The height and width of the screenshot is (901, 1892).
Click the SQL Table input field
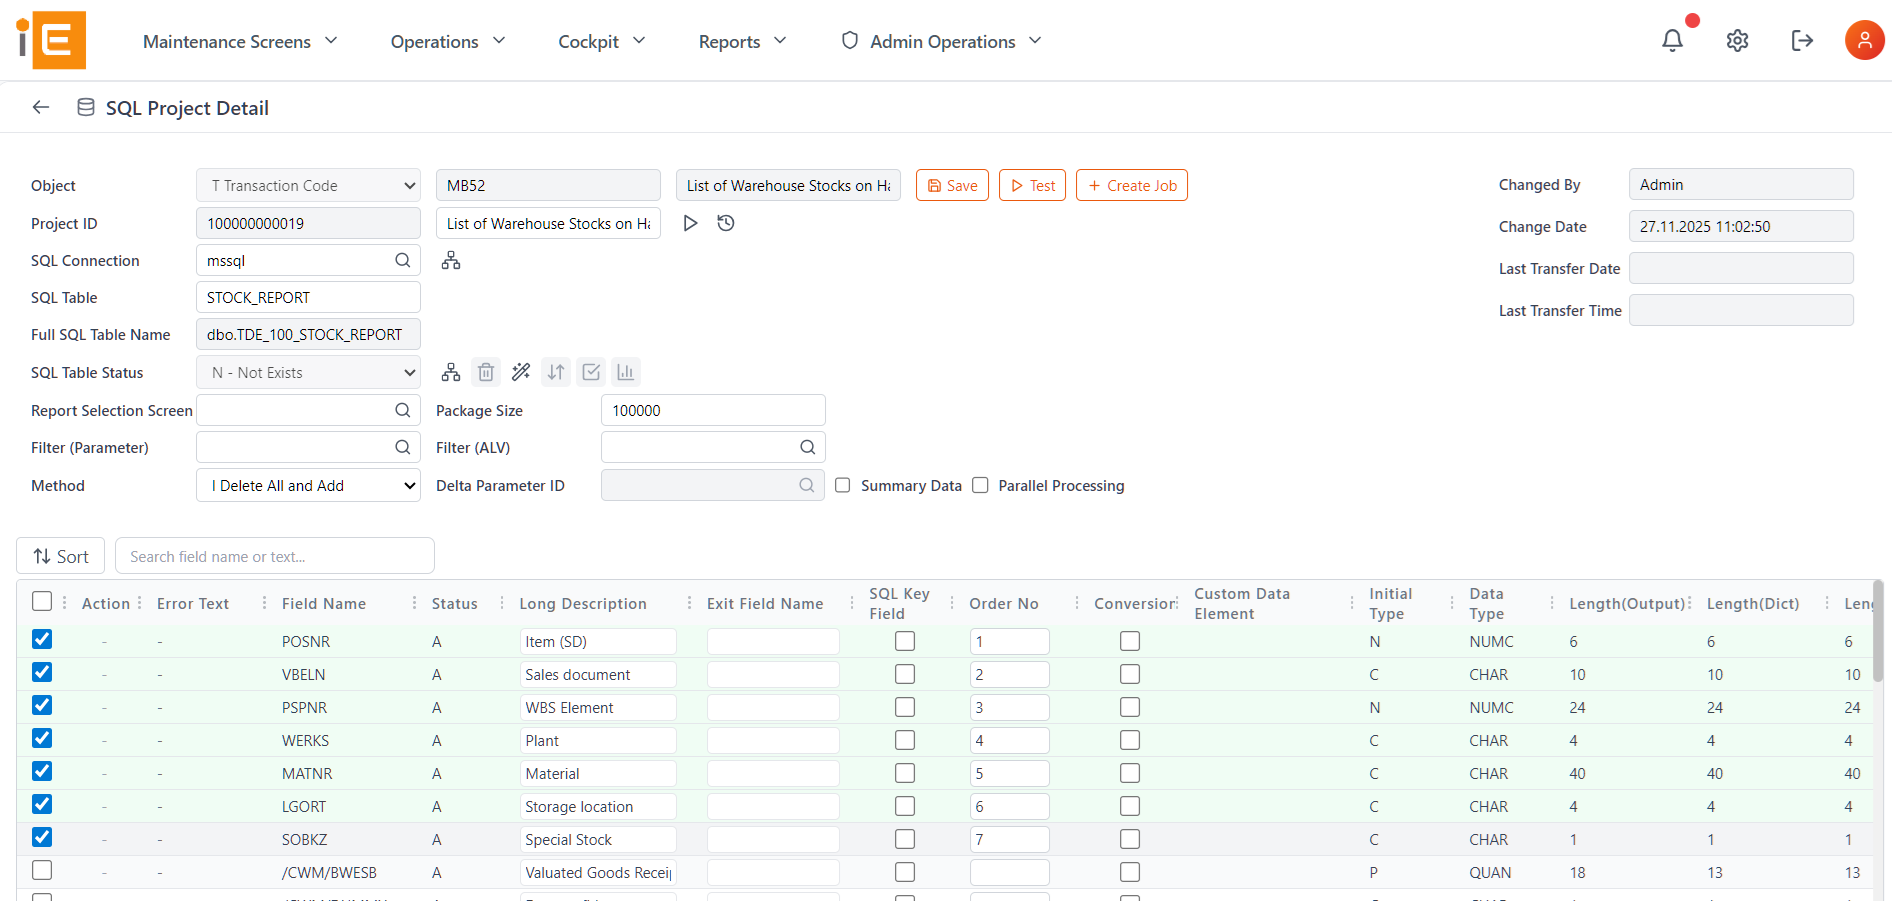tap(308, 297)
